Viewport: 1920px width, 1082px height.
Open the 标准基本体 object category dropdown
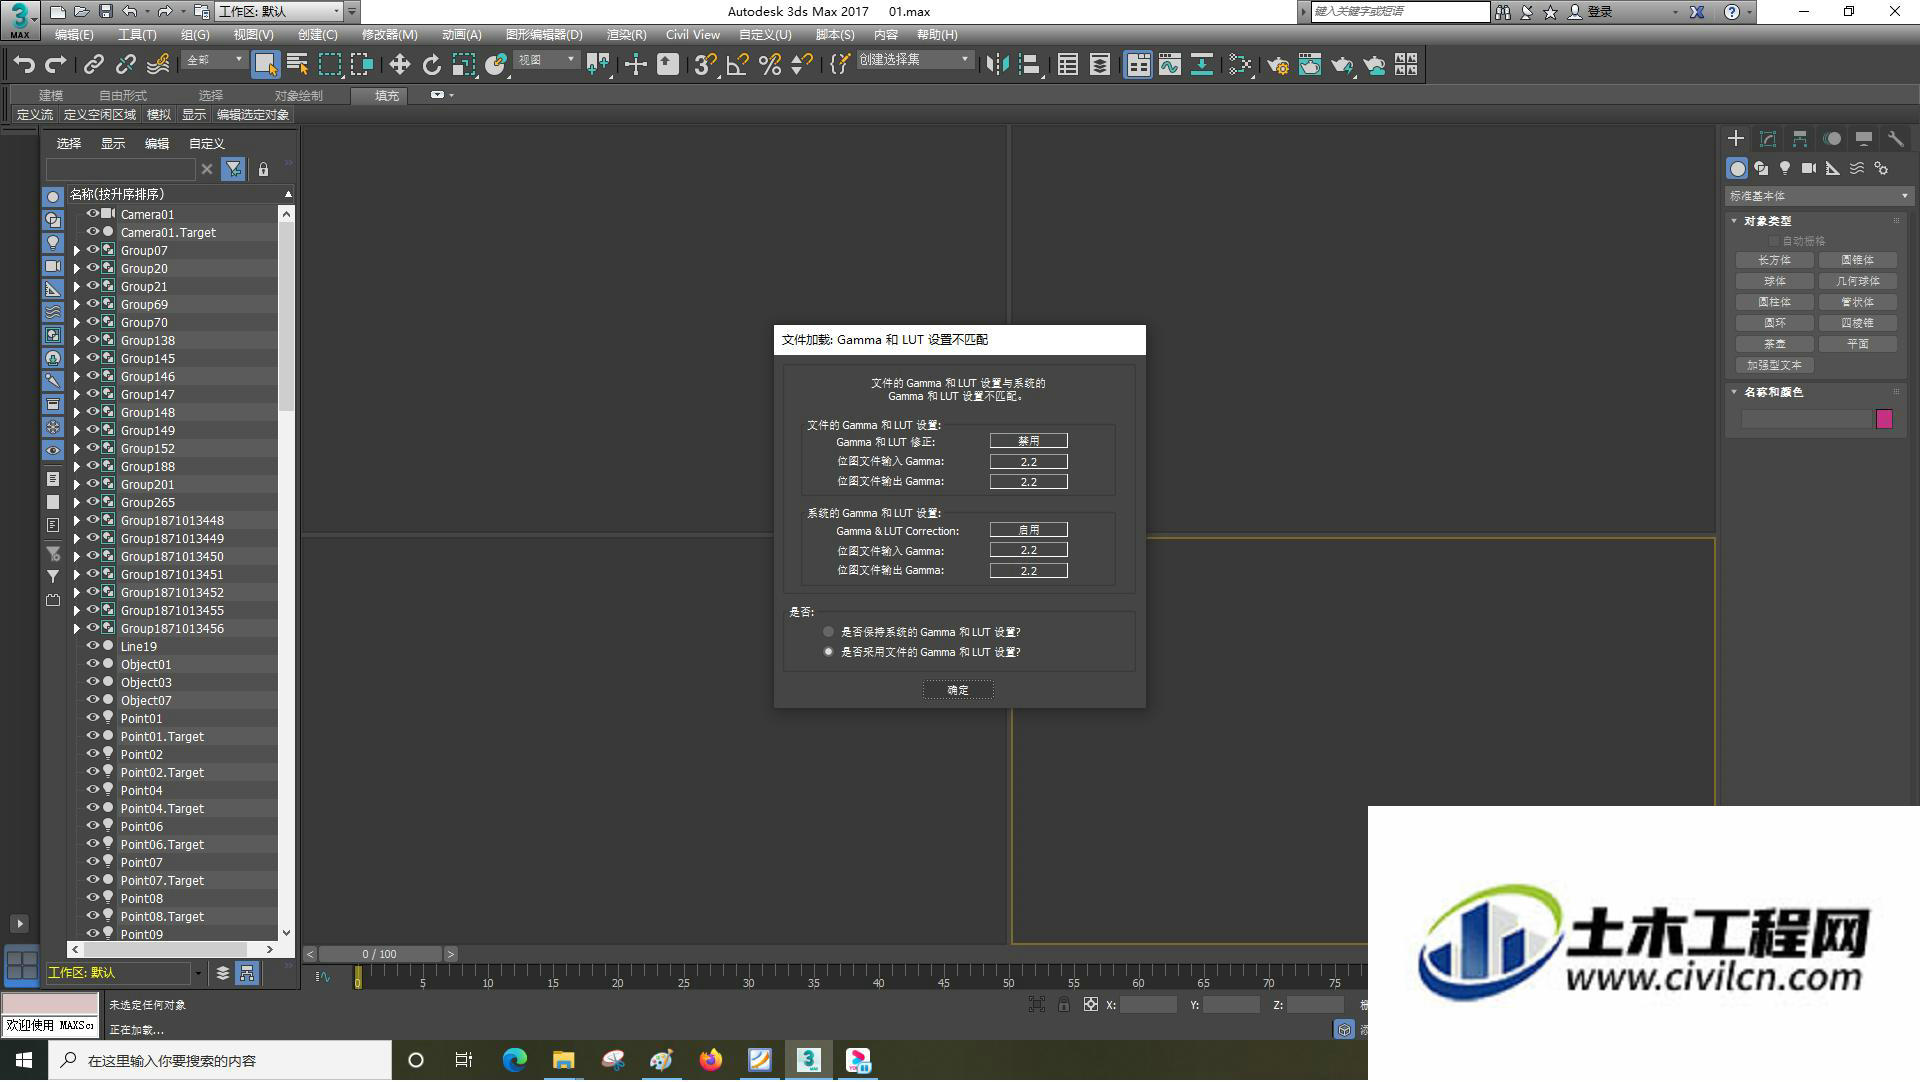pyautogui.click(x=1818, y=196)
